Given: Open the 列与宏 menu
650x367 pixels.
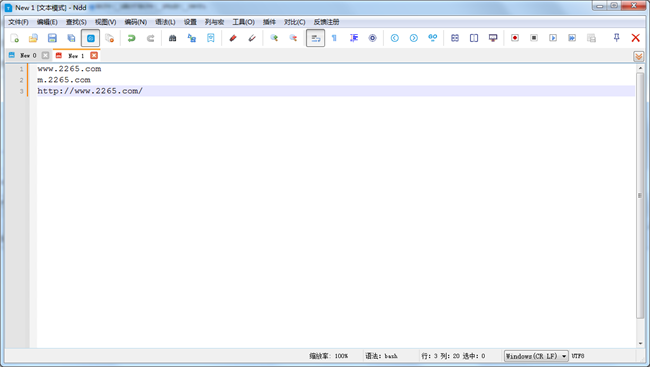Looking at the screenshot, I should [214, 22].
